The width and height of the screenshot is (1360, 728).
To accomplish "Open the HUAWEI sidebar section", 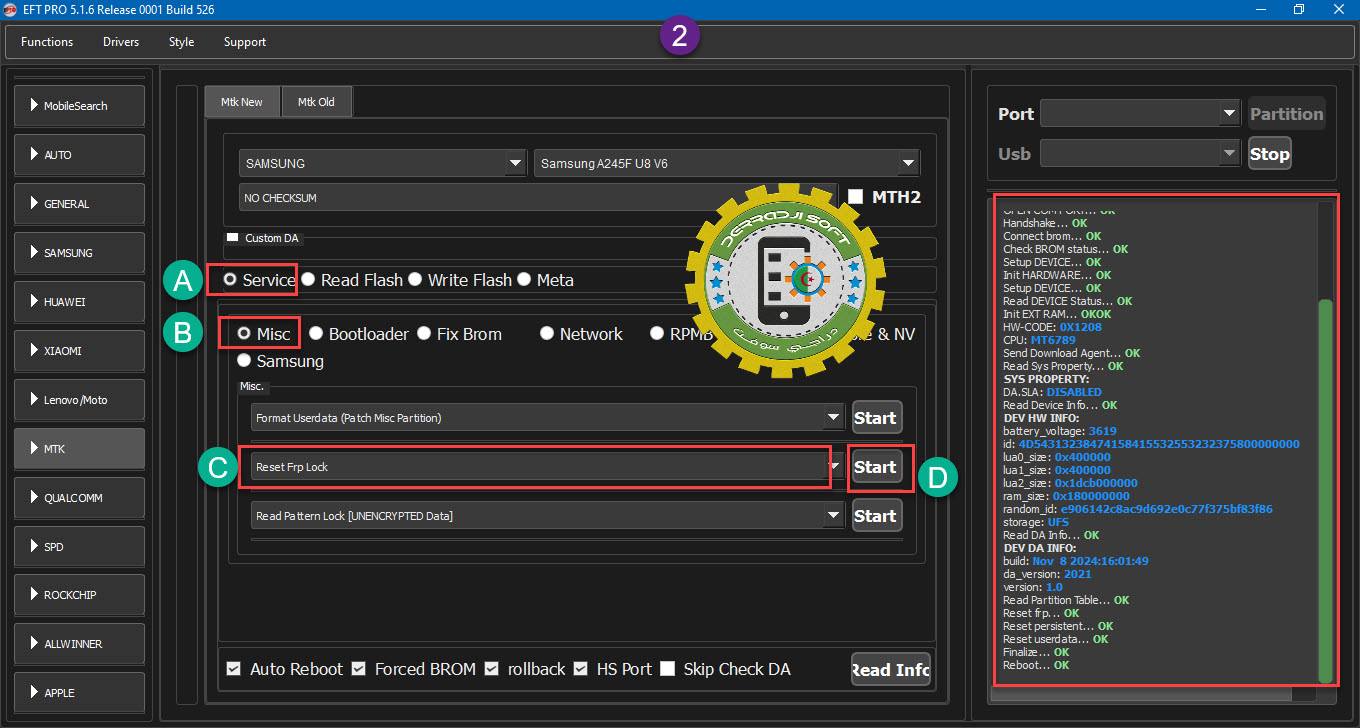I will point(79,302).
